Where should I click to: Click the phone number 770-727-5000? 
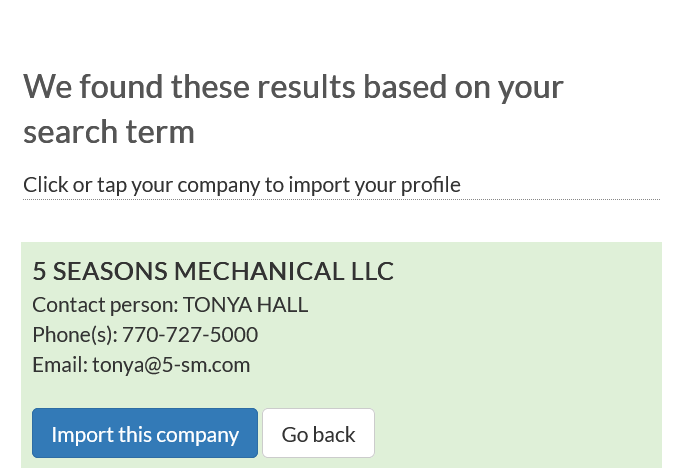190,335
